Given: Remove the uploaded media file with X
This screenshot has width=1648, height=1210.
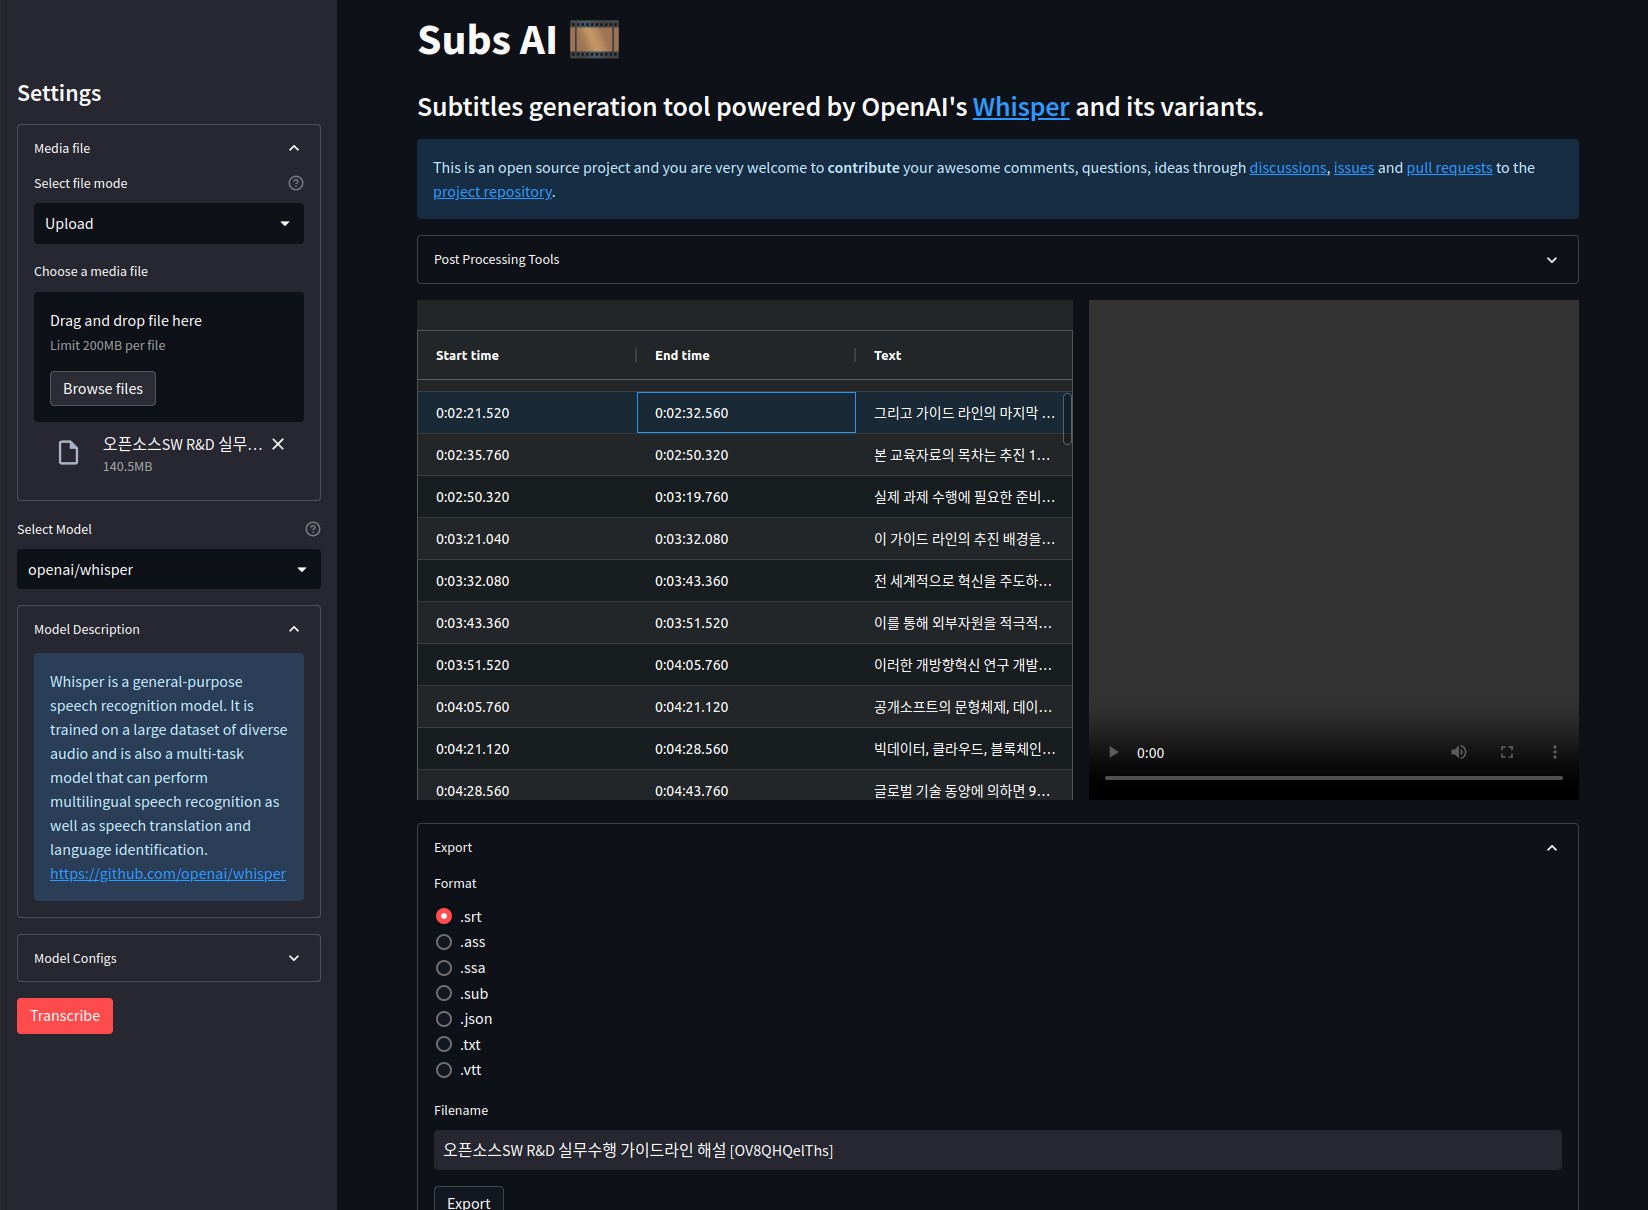Looking at the screenshot, I should [278, 444].
